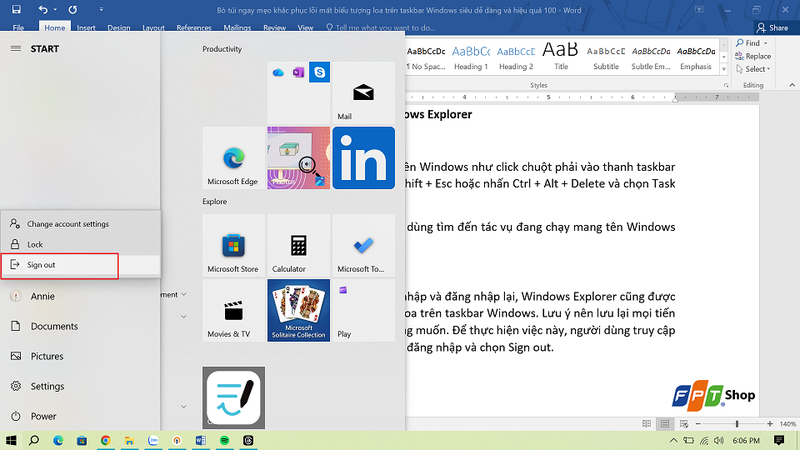Click the Power option in Start menu

(x=80, y=416)
